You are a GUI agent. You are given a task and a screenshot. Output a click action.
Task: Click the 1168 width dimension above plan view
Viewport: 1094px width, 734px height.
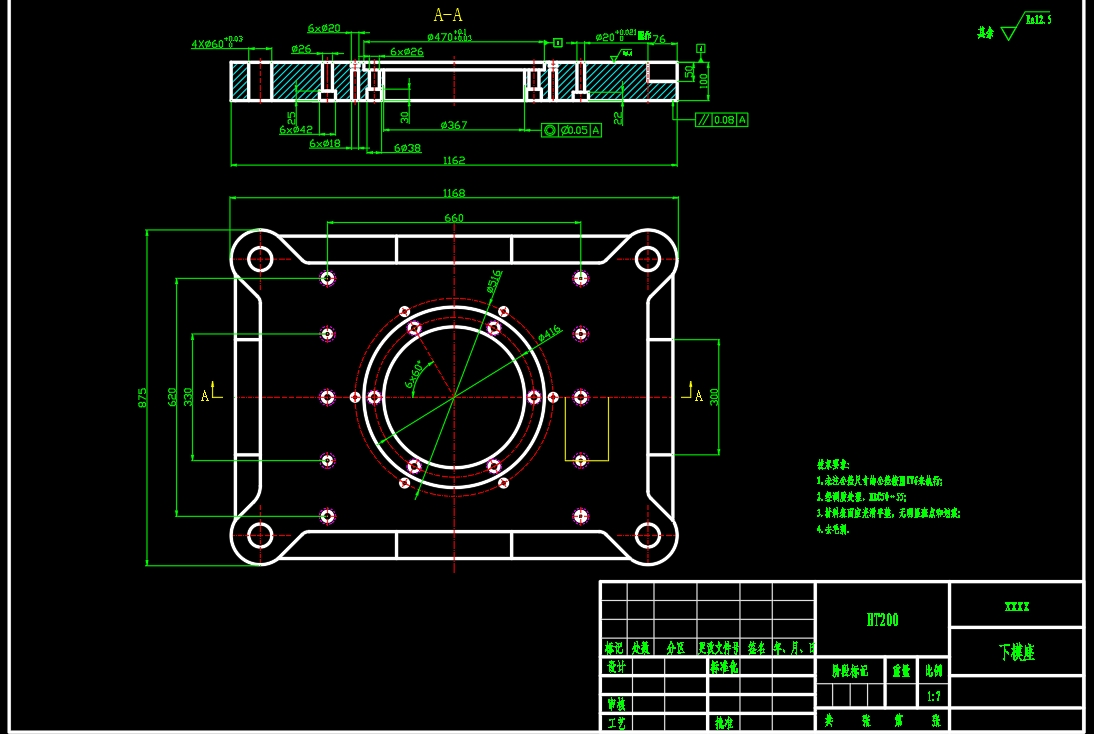coord(454,193)
